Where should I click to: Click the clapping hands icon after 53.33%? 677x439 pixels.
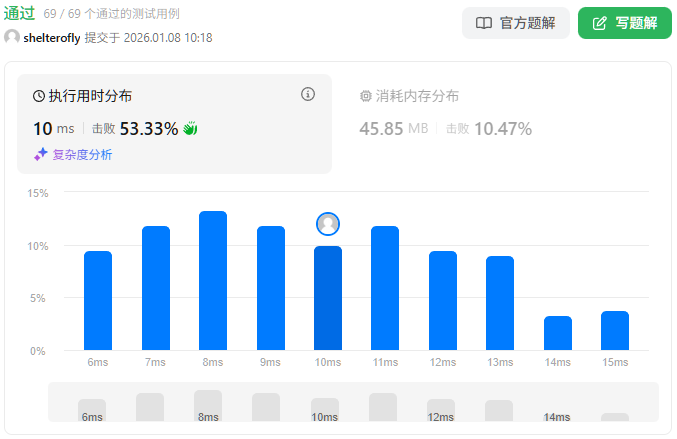191,129
